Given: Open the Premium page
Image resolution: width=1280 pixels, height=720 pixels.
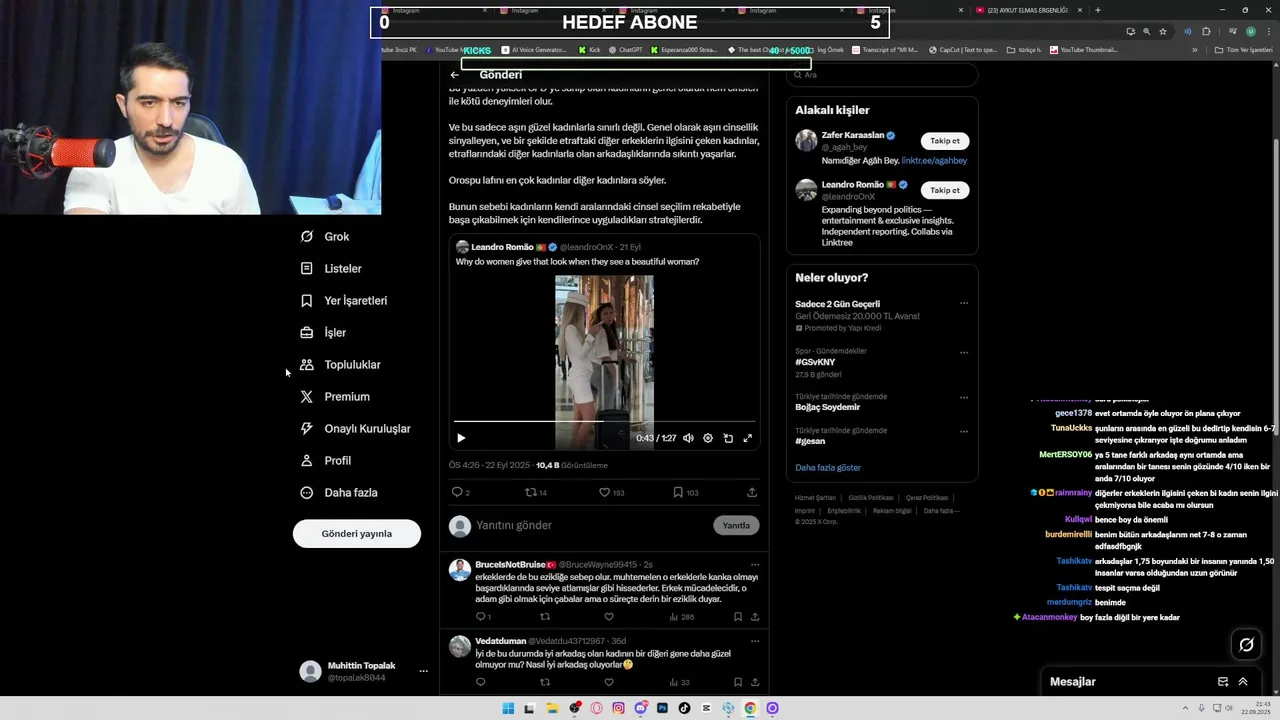Looking at the screenshot, I should pyautogui.click(x=335, y=397).
